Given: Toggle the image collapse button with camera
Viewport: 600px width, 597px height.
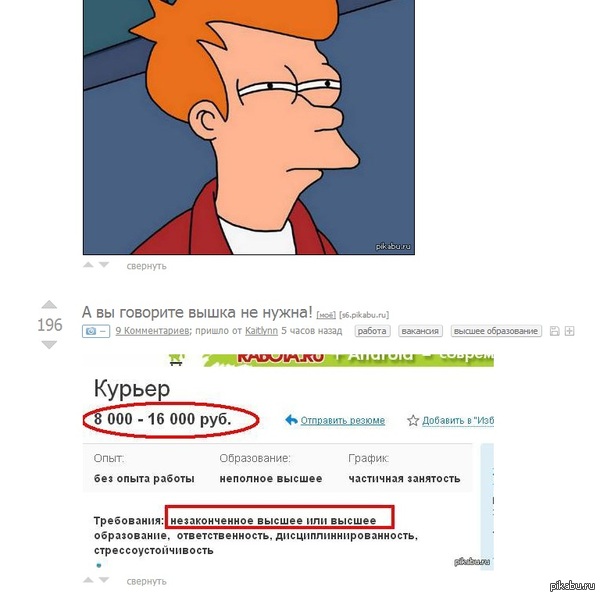Looking at the screenshot, I should pyautogui.click(x=96, y=331).
